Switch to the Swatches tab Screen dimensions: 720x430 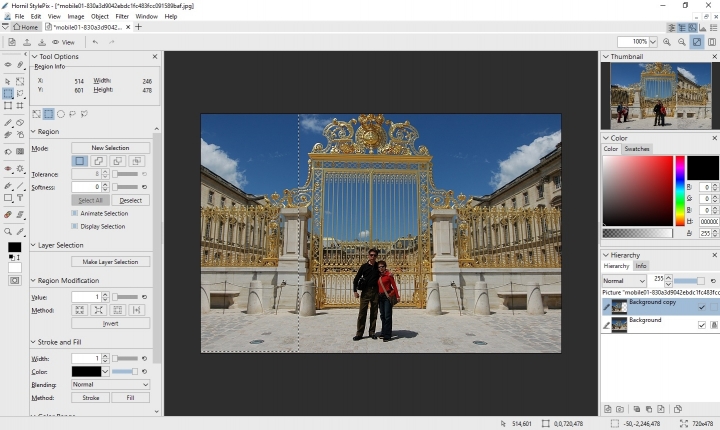(637, 149)
